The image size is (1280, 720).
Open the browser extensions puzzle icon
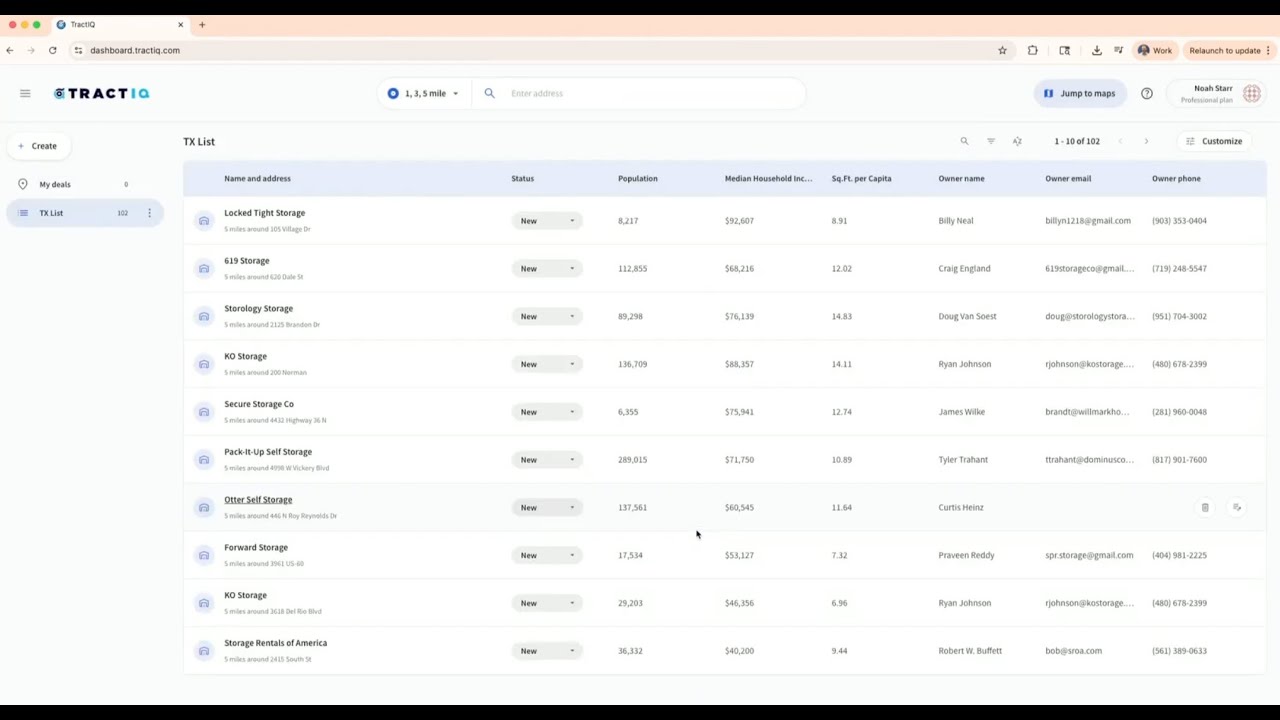[1033, 50]
